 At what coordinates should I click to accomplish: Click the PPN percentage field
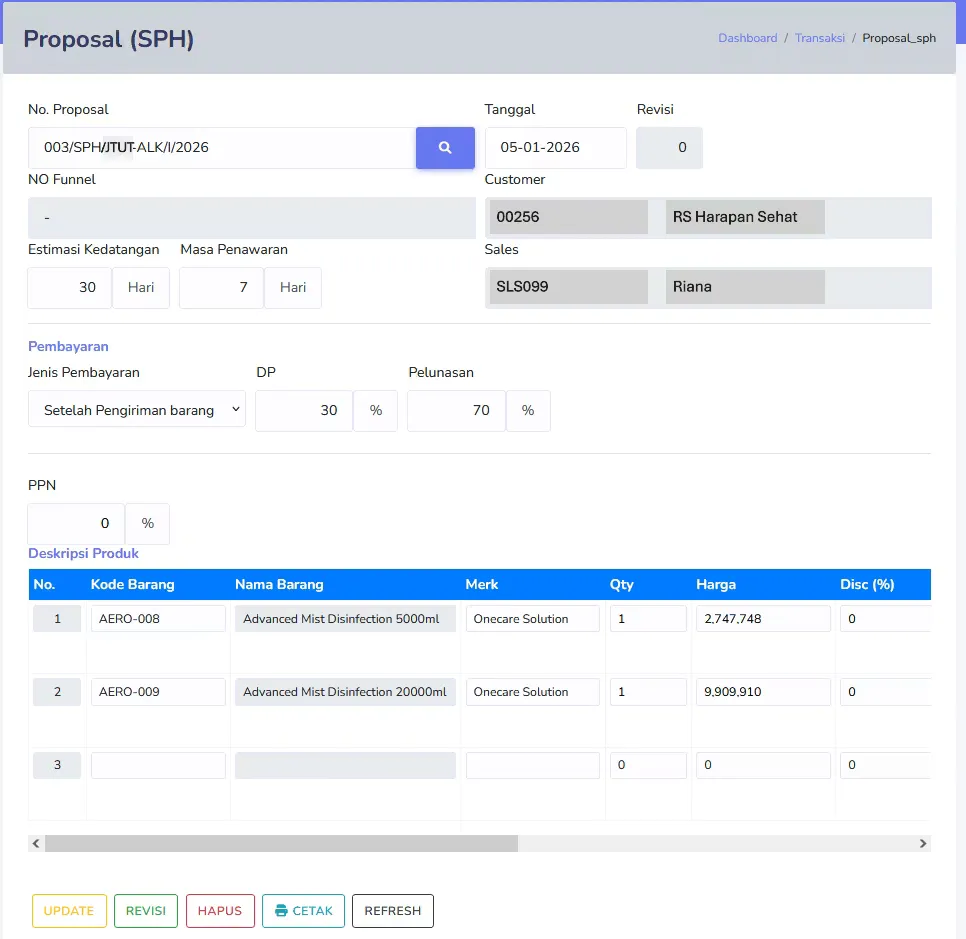(76, 524)
